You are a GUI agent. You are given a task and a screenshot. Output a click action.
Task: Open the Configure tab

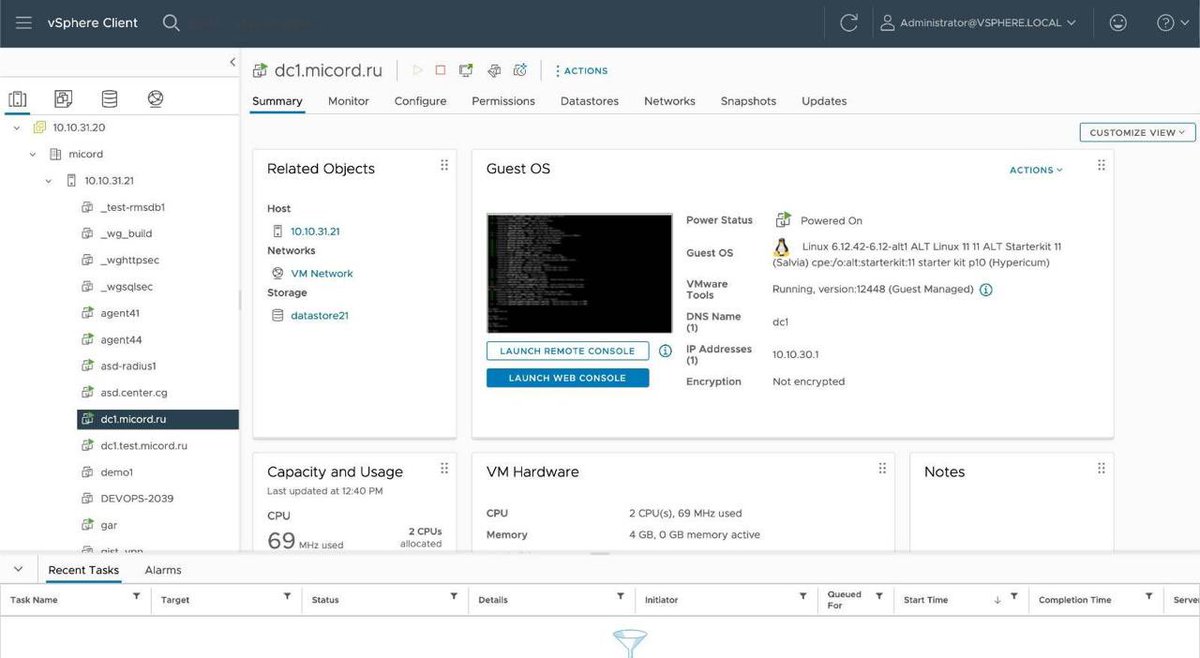(x=420, y=101)
